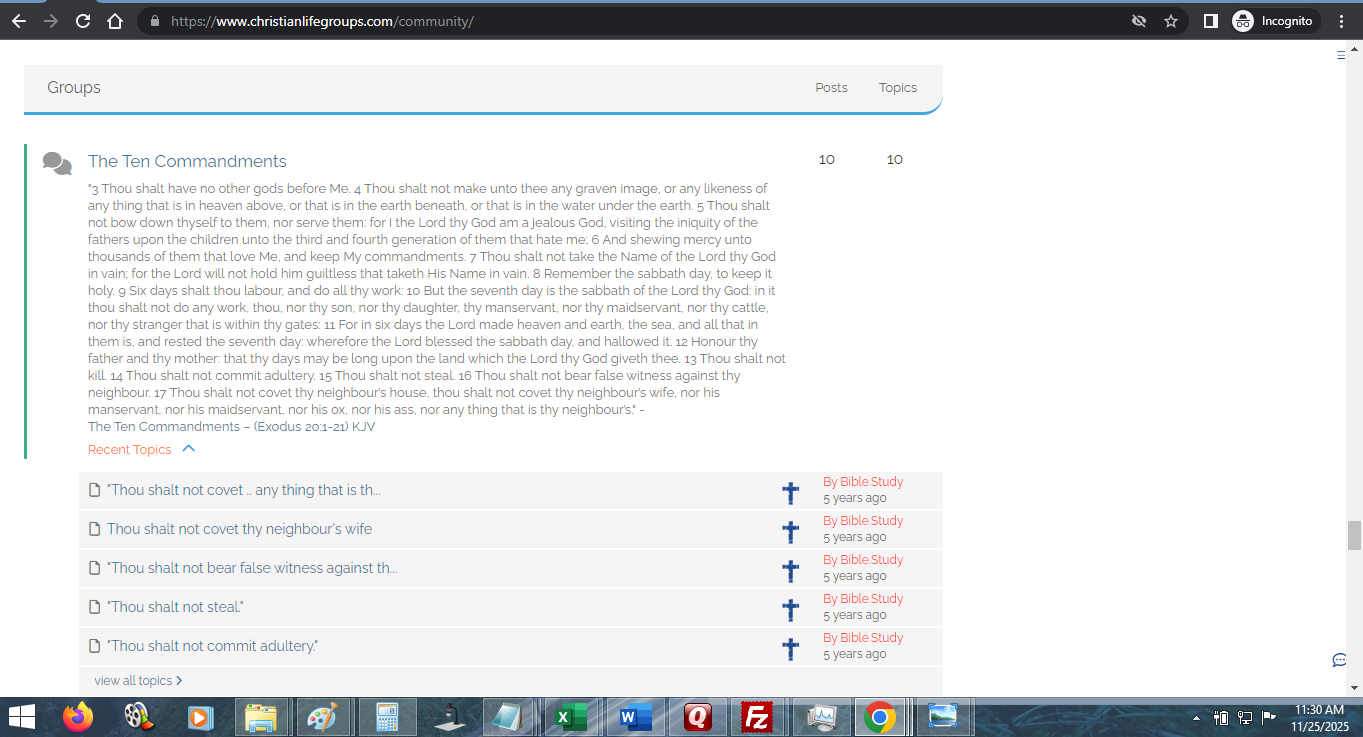Click the speech bubbles icon beside The Ten Commandments

(x=57, y=163)
